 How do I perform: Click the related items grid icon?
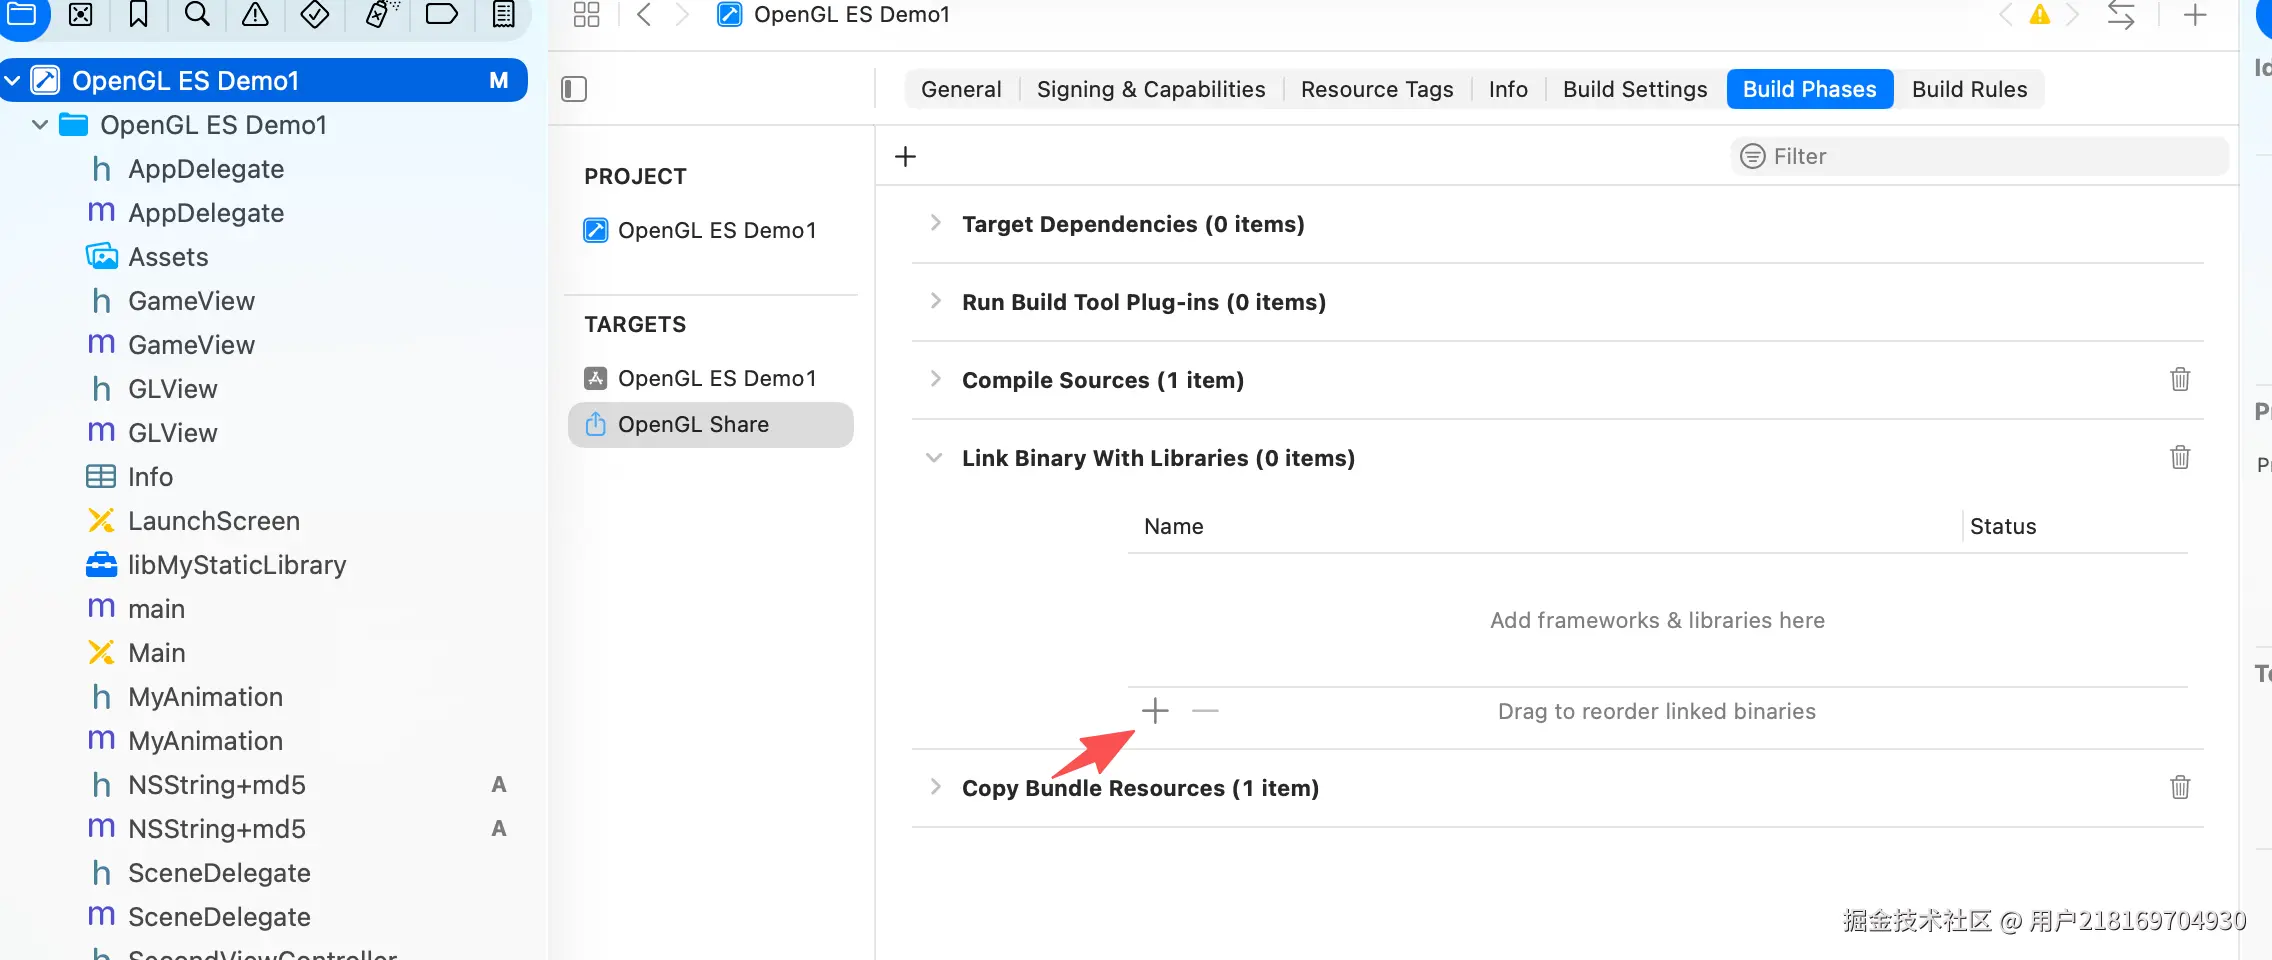pyautogui.click(x=587, y=14)
